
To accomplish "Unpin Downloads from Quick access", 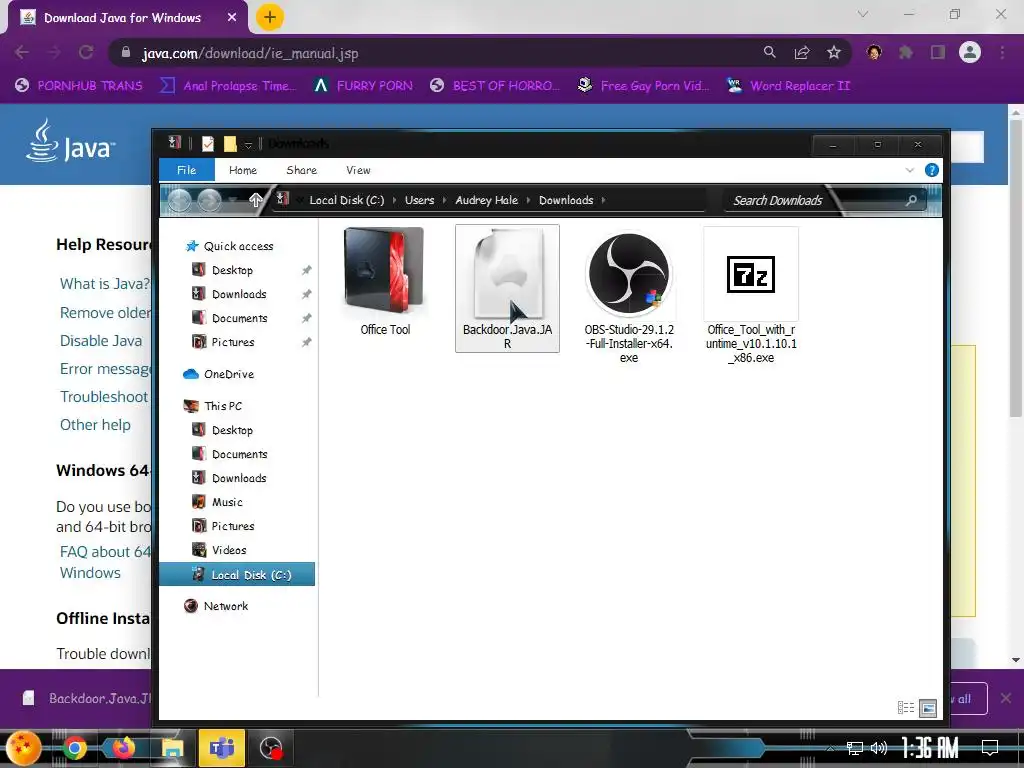I will (306, 295).
